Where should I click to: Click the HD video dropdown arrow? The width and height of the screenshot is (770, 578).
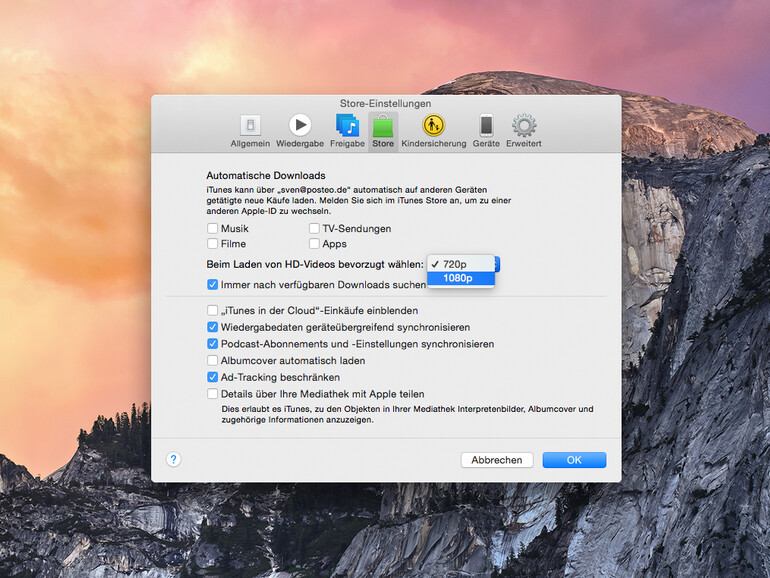coord(497,264)
